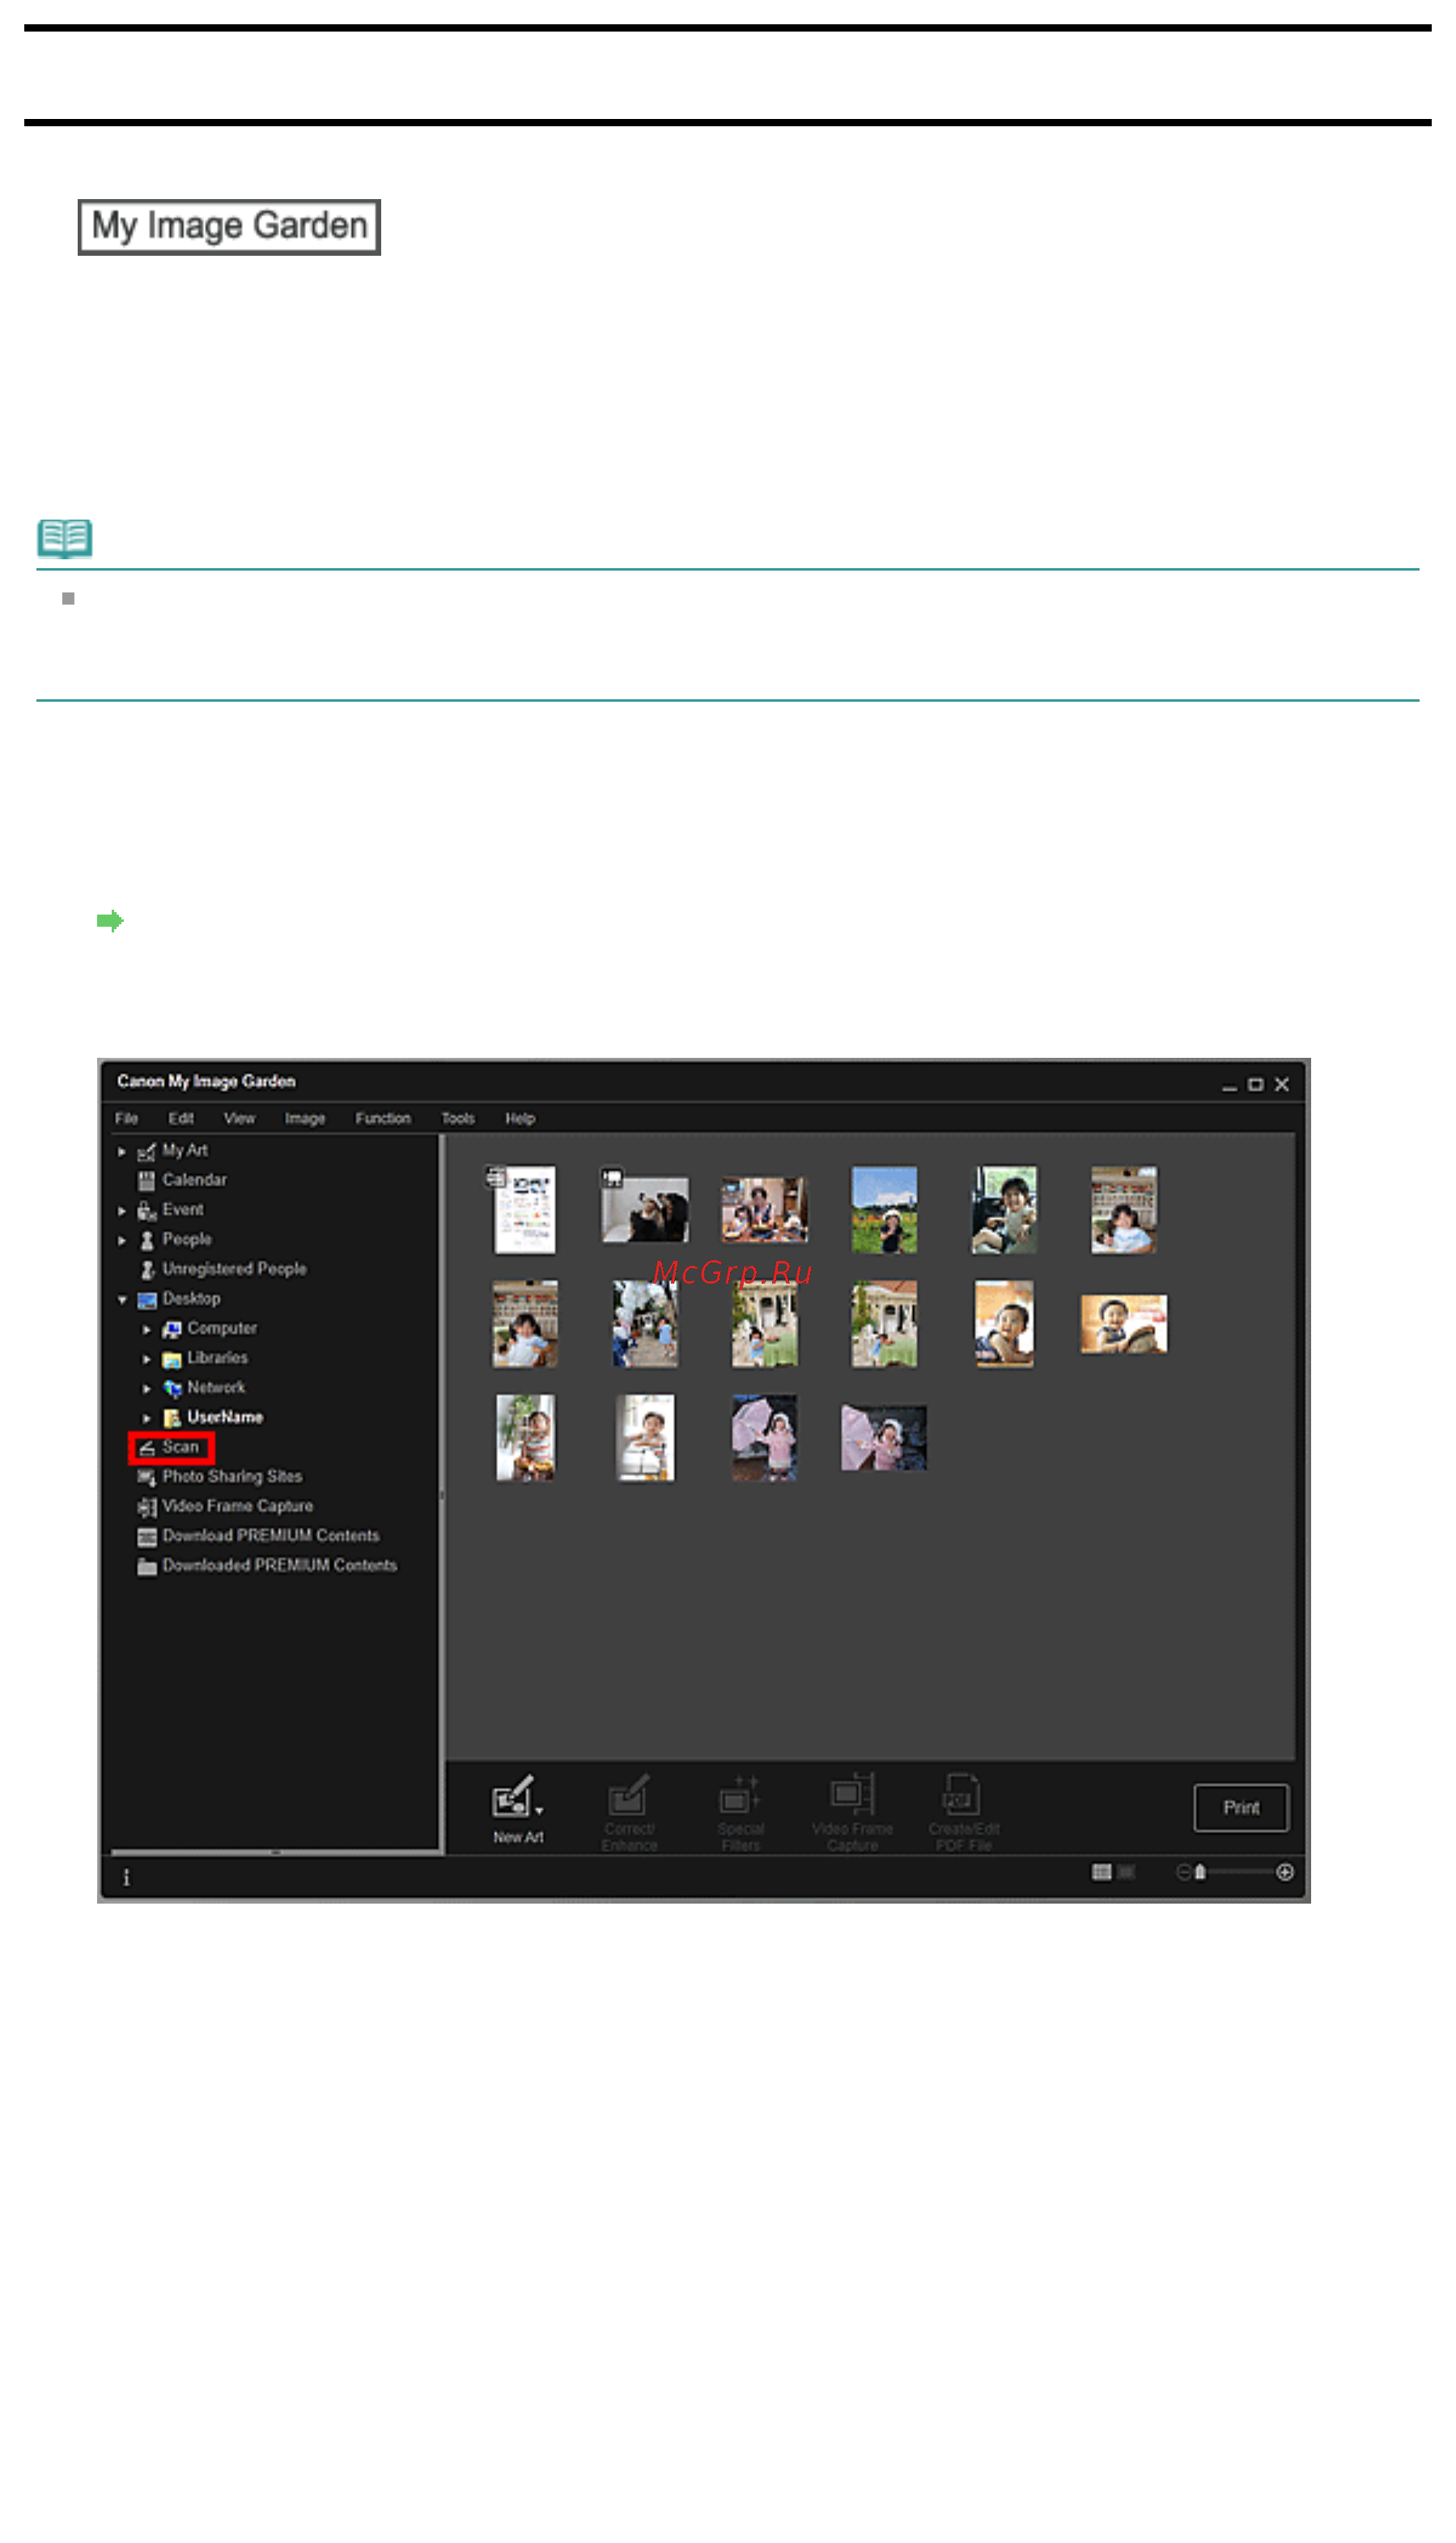Open the Calendar view icon
The height and width of the screenshot is (2543, 1456).
coord(146,1181)
